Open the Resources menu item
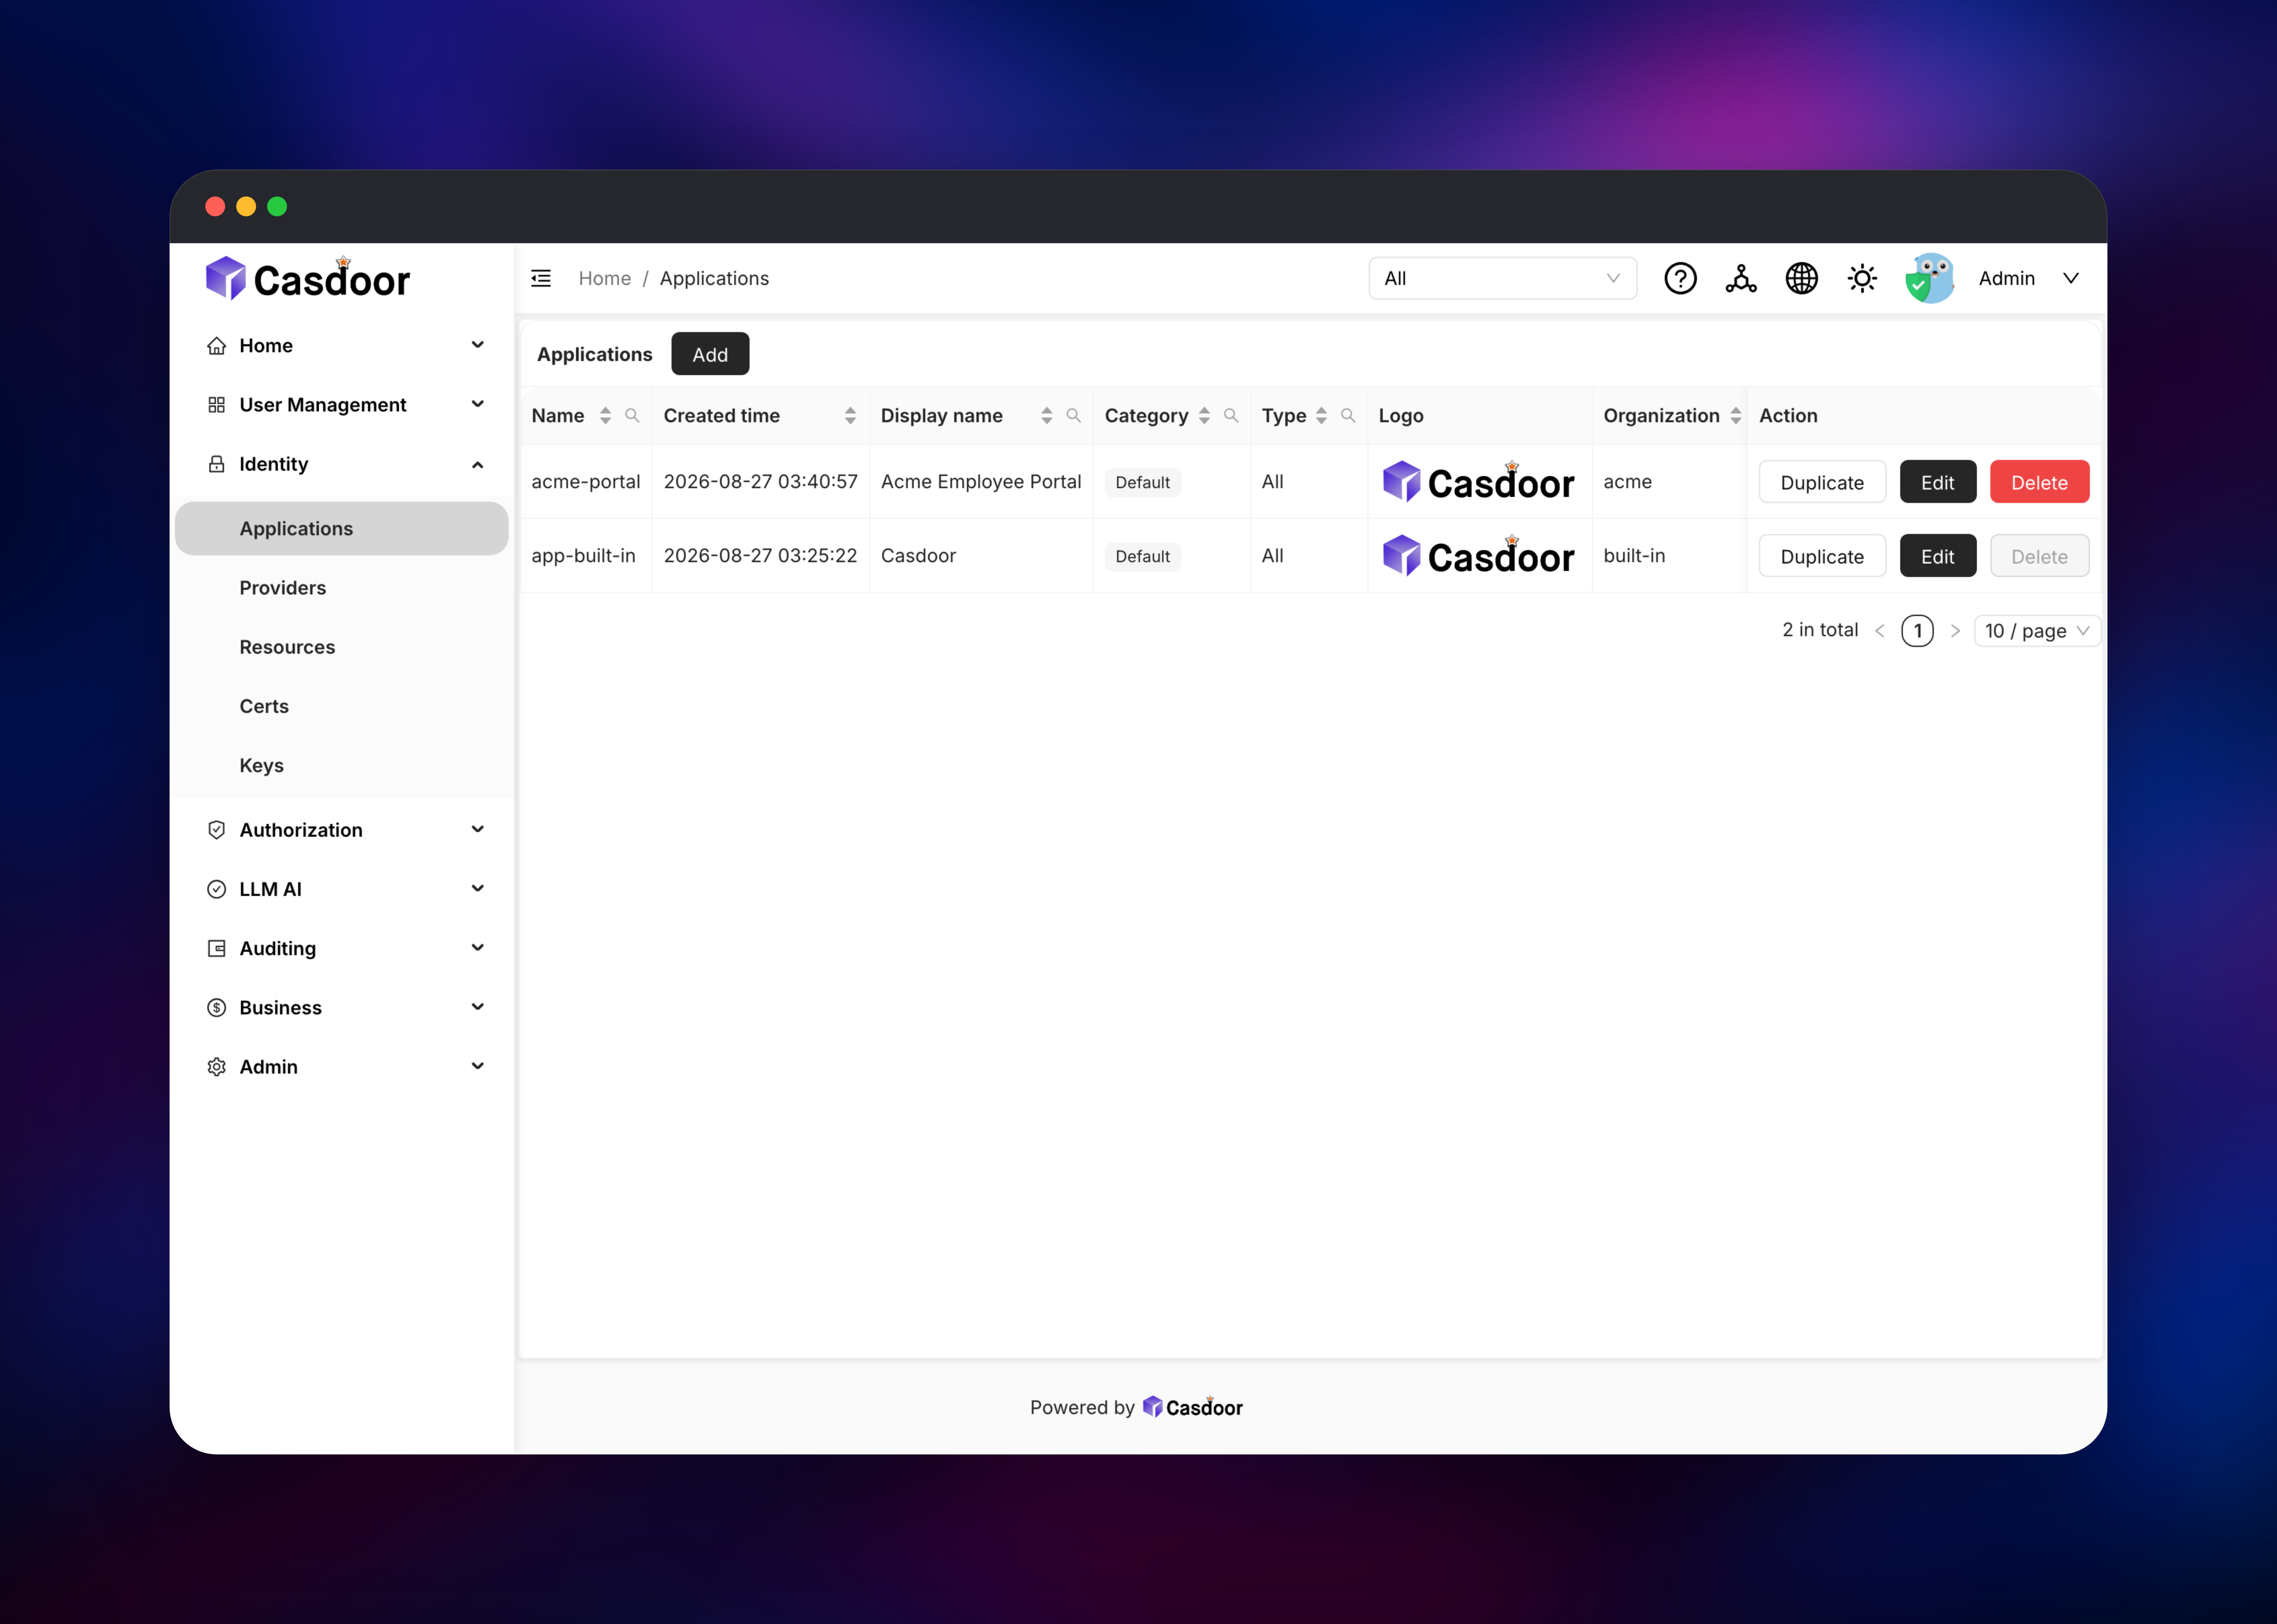Screen dimensions: 2277x1624 click(342, 647)
